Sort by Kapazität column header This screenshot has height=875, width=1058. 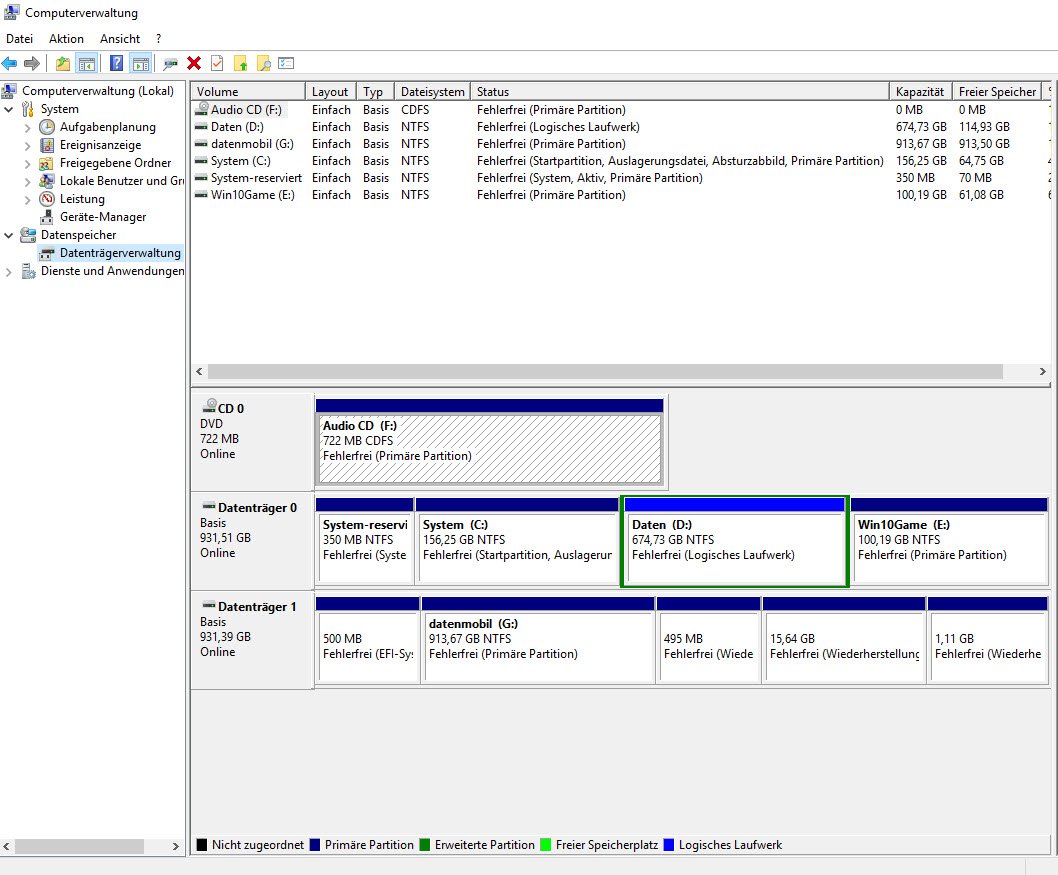920,92
